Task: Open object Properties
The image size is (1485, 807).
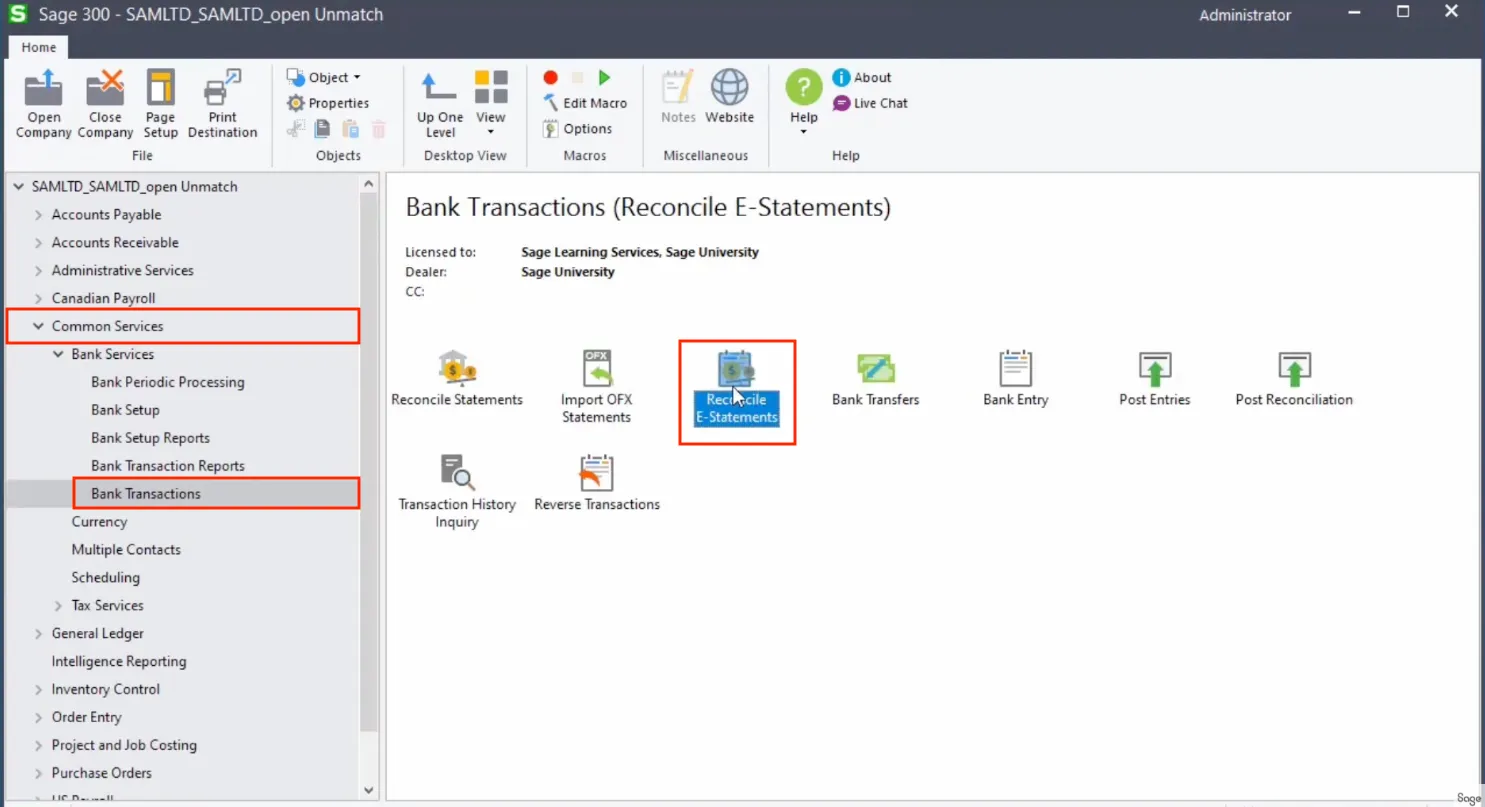Action: pos(328,103)
